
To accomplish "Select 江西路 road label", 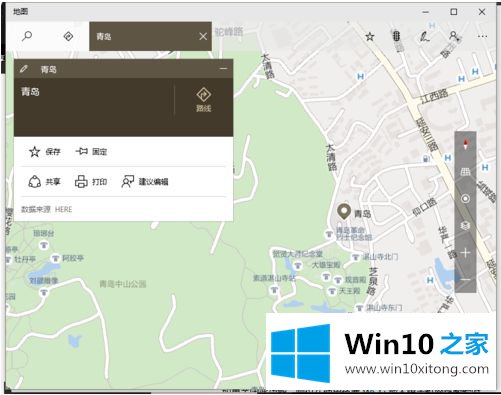I will [434, 96].
